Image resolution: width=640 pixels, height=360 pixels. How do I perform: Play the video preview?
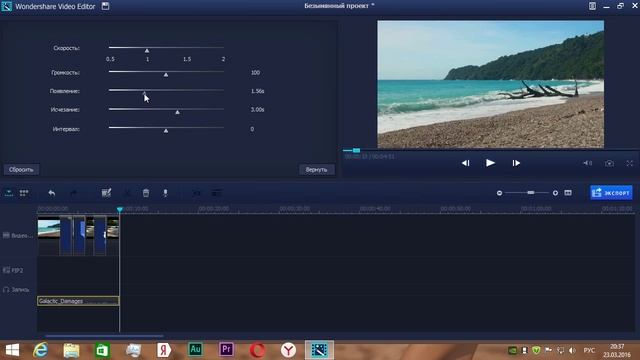click(x=490, y=163)
